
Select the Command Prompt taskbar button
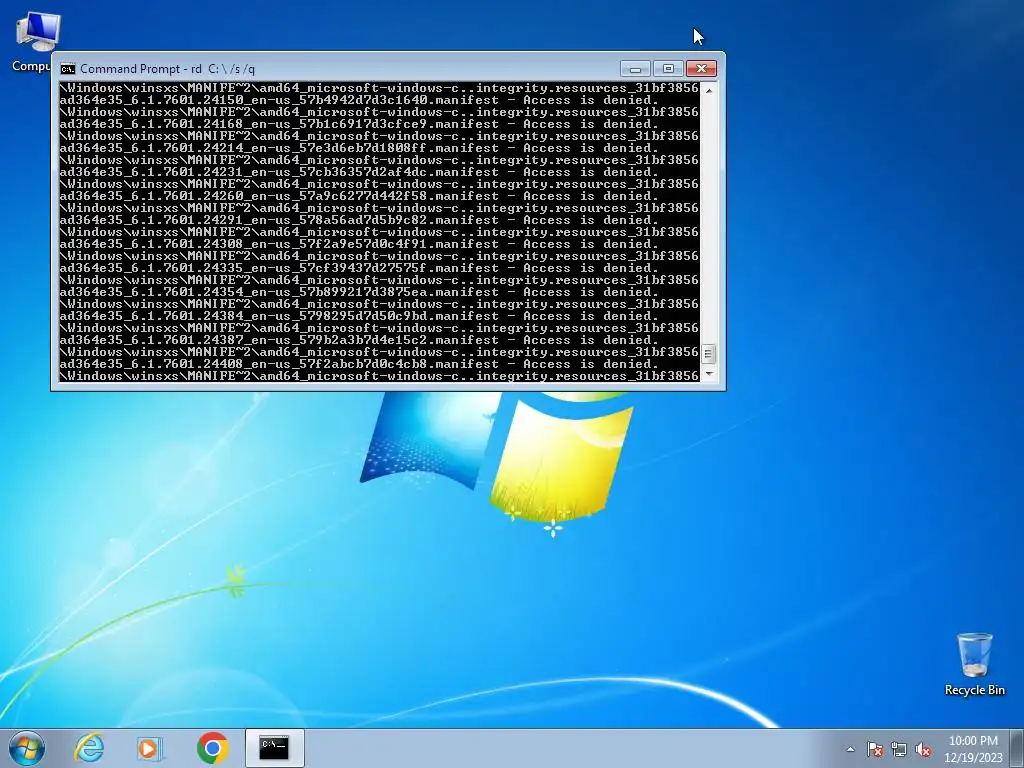[x=274, y=748]
